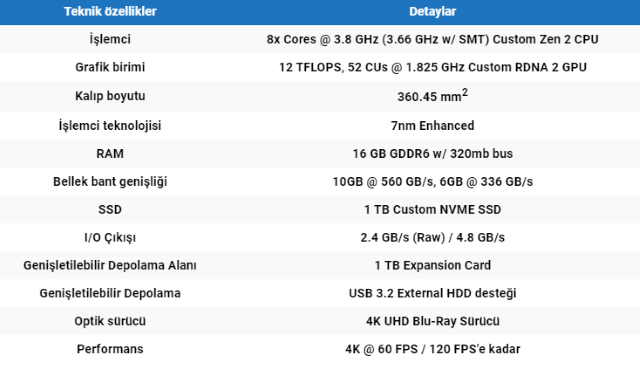Select the Kalıp boyutu label
Viewport: 640px width, 384px height.
(110, 96)
